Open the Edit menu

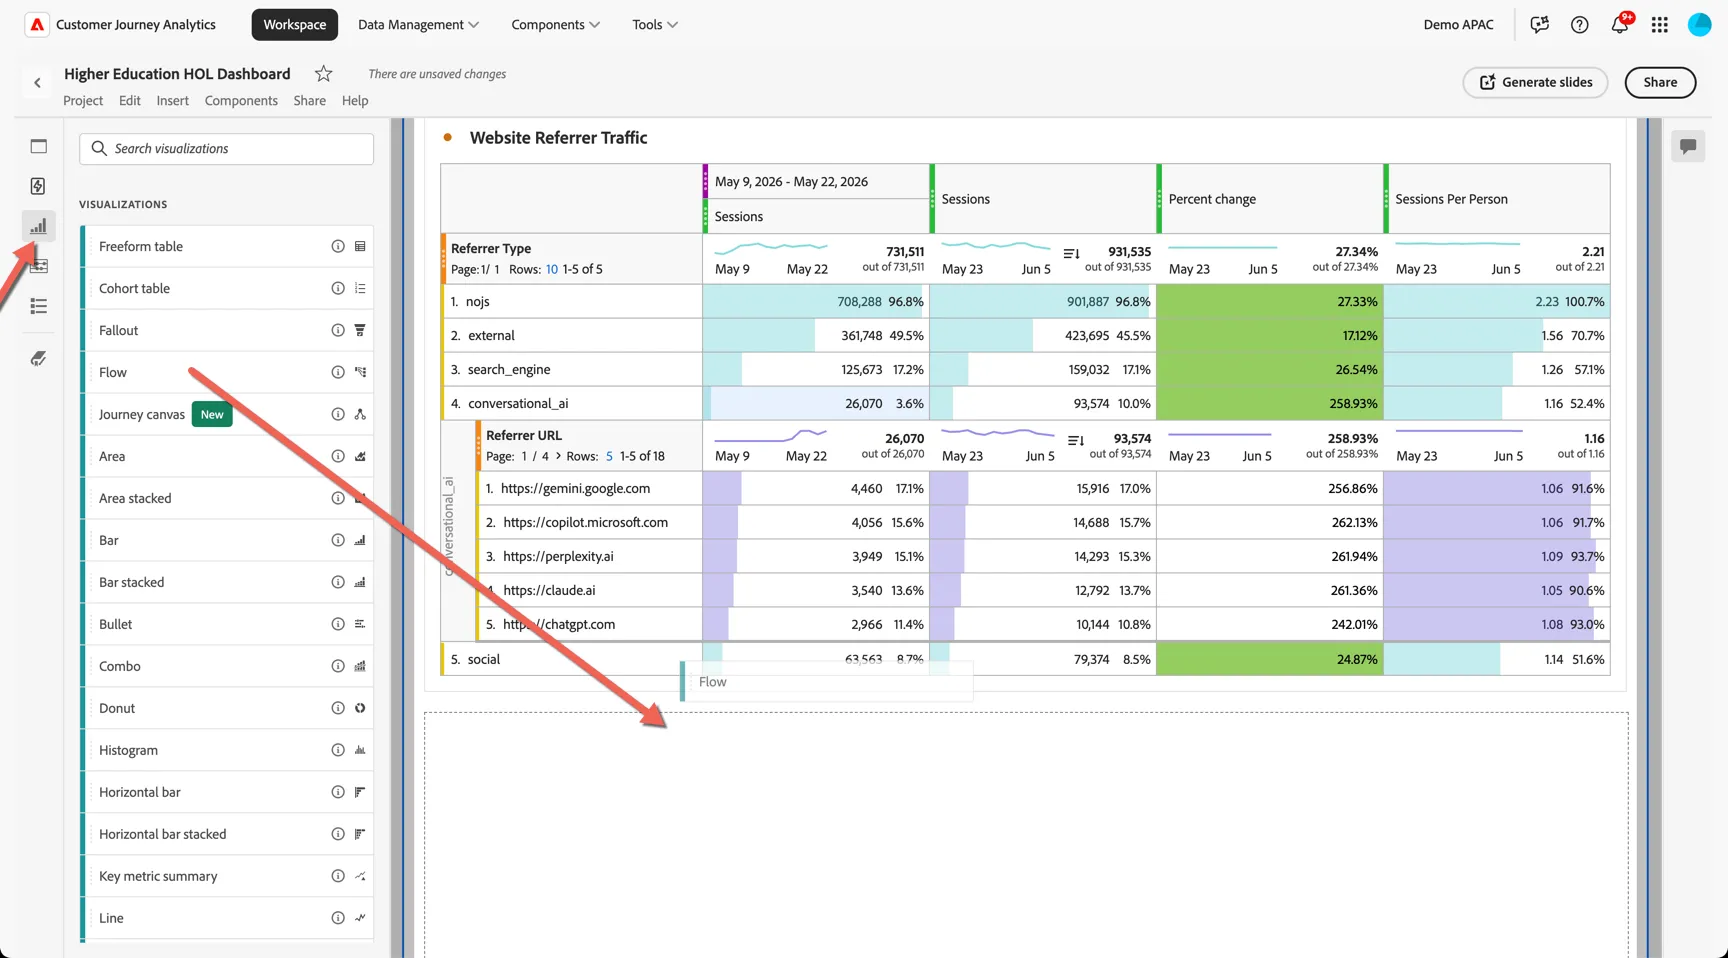pyautogui.click(x=130, y=100)
